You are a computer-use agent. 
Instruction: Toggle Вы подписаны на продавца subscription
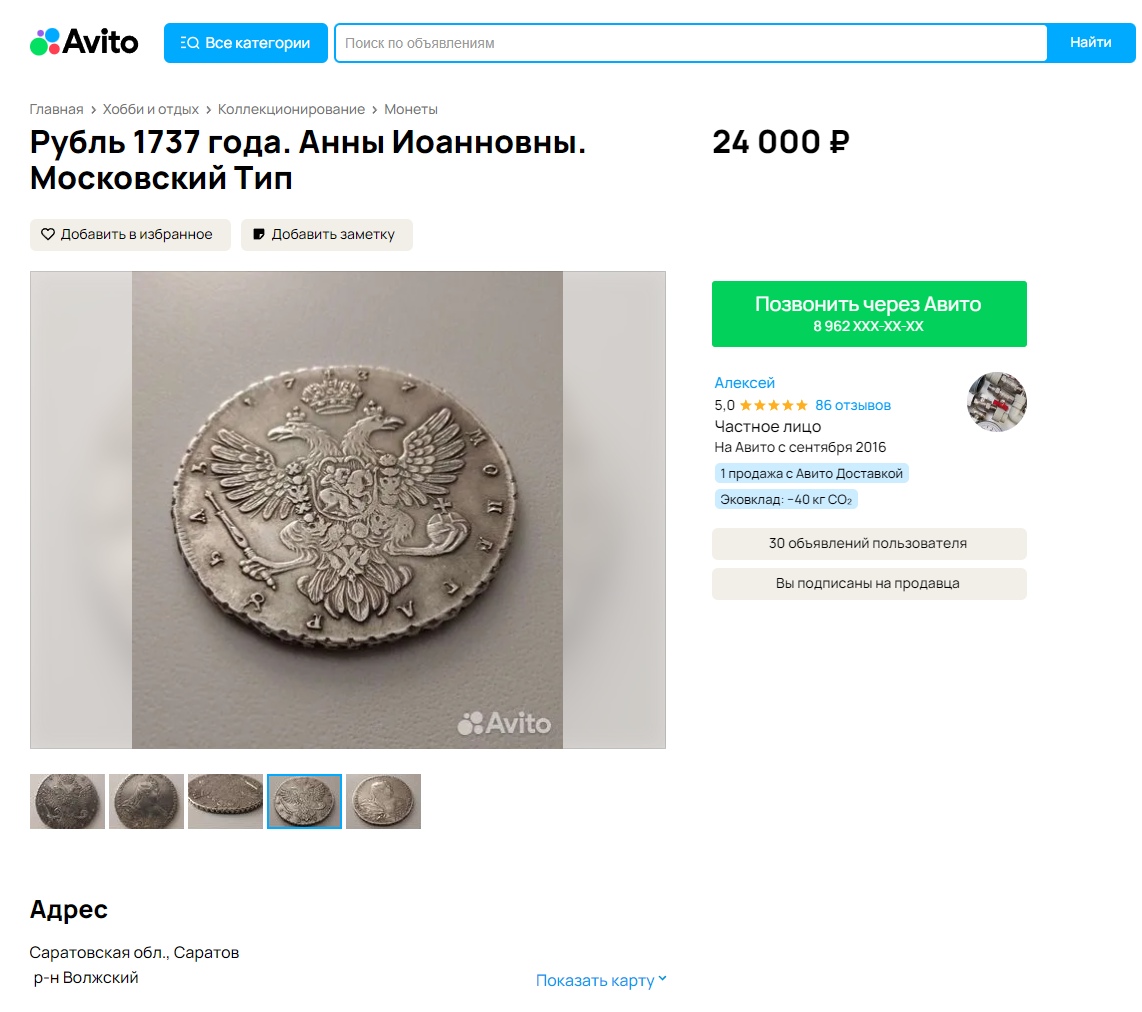tap(868, 584)
